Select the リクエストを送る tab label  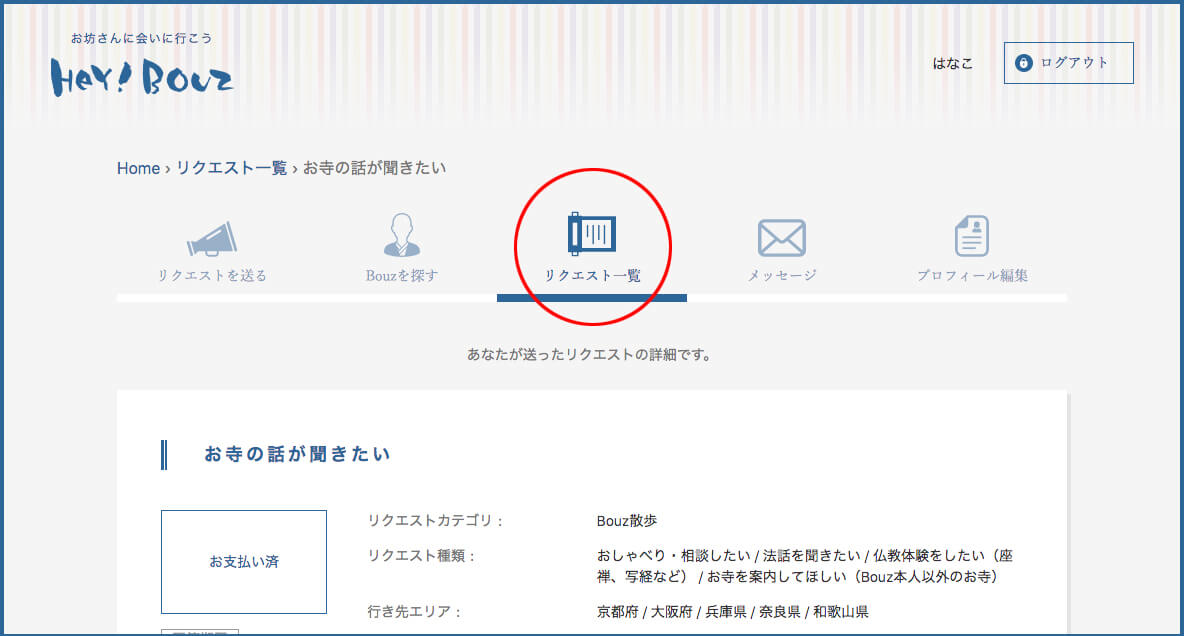[212, 275]
